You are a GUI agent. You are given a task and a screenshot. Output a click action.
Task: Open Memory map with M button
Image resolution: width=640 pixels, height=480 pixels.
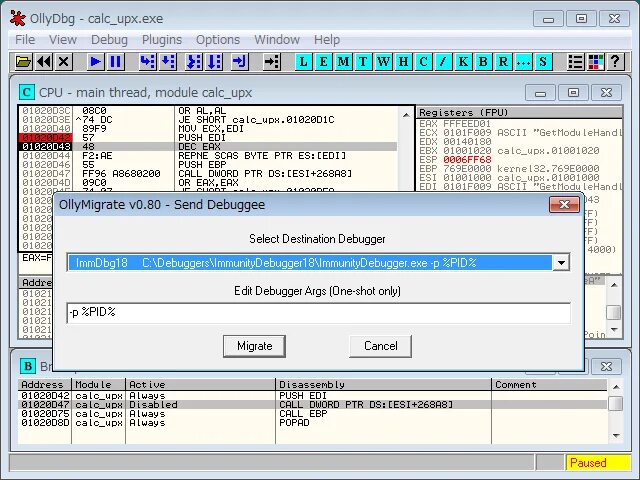pos(343,62)
